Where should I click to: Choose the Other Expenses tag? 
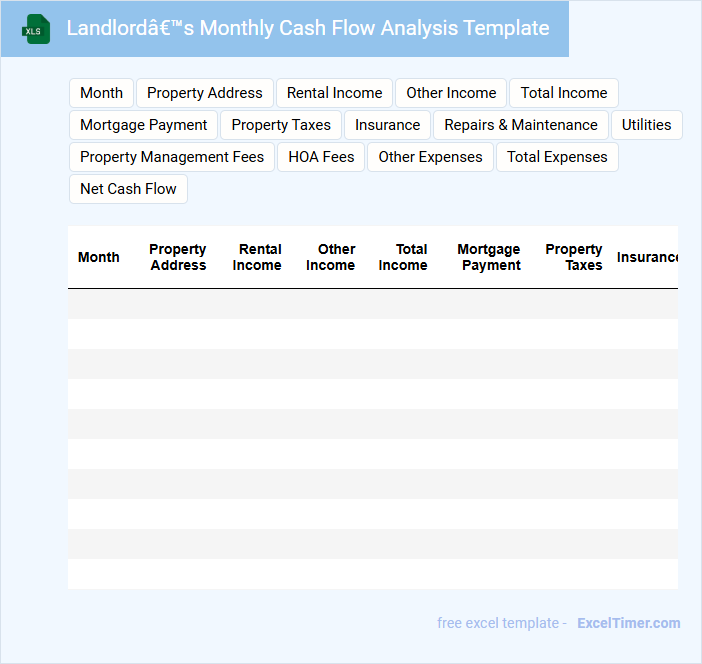(x=430, y=157)
